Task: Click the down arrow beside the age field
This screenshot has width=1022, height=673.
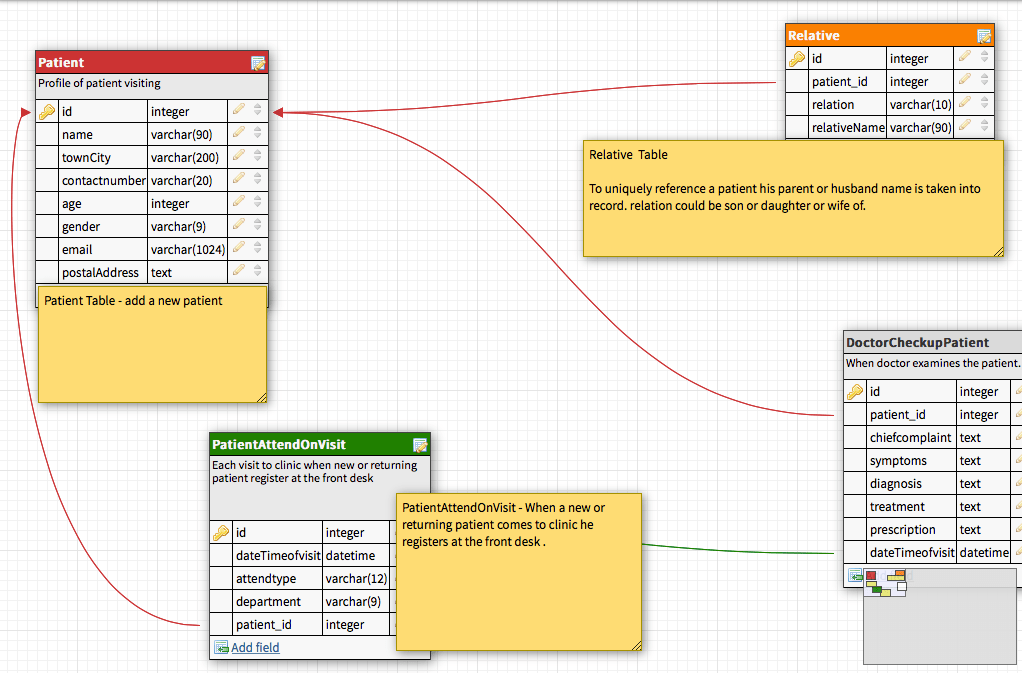Action: tap(258, 206)
